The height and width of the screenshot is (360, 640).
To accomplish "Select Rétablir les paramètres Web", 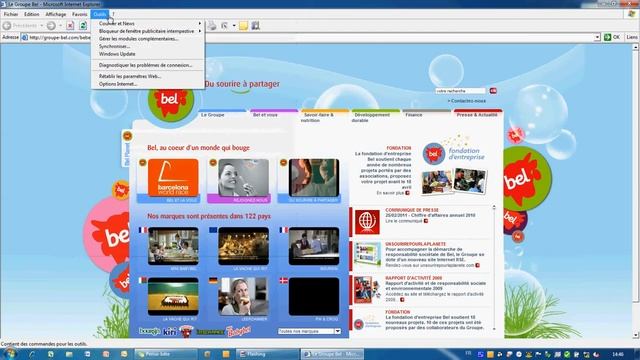I will pyautogui.click(x=148, y=76).
